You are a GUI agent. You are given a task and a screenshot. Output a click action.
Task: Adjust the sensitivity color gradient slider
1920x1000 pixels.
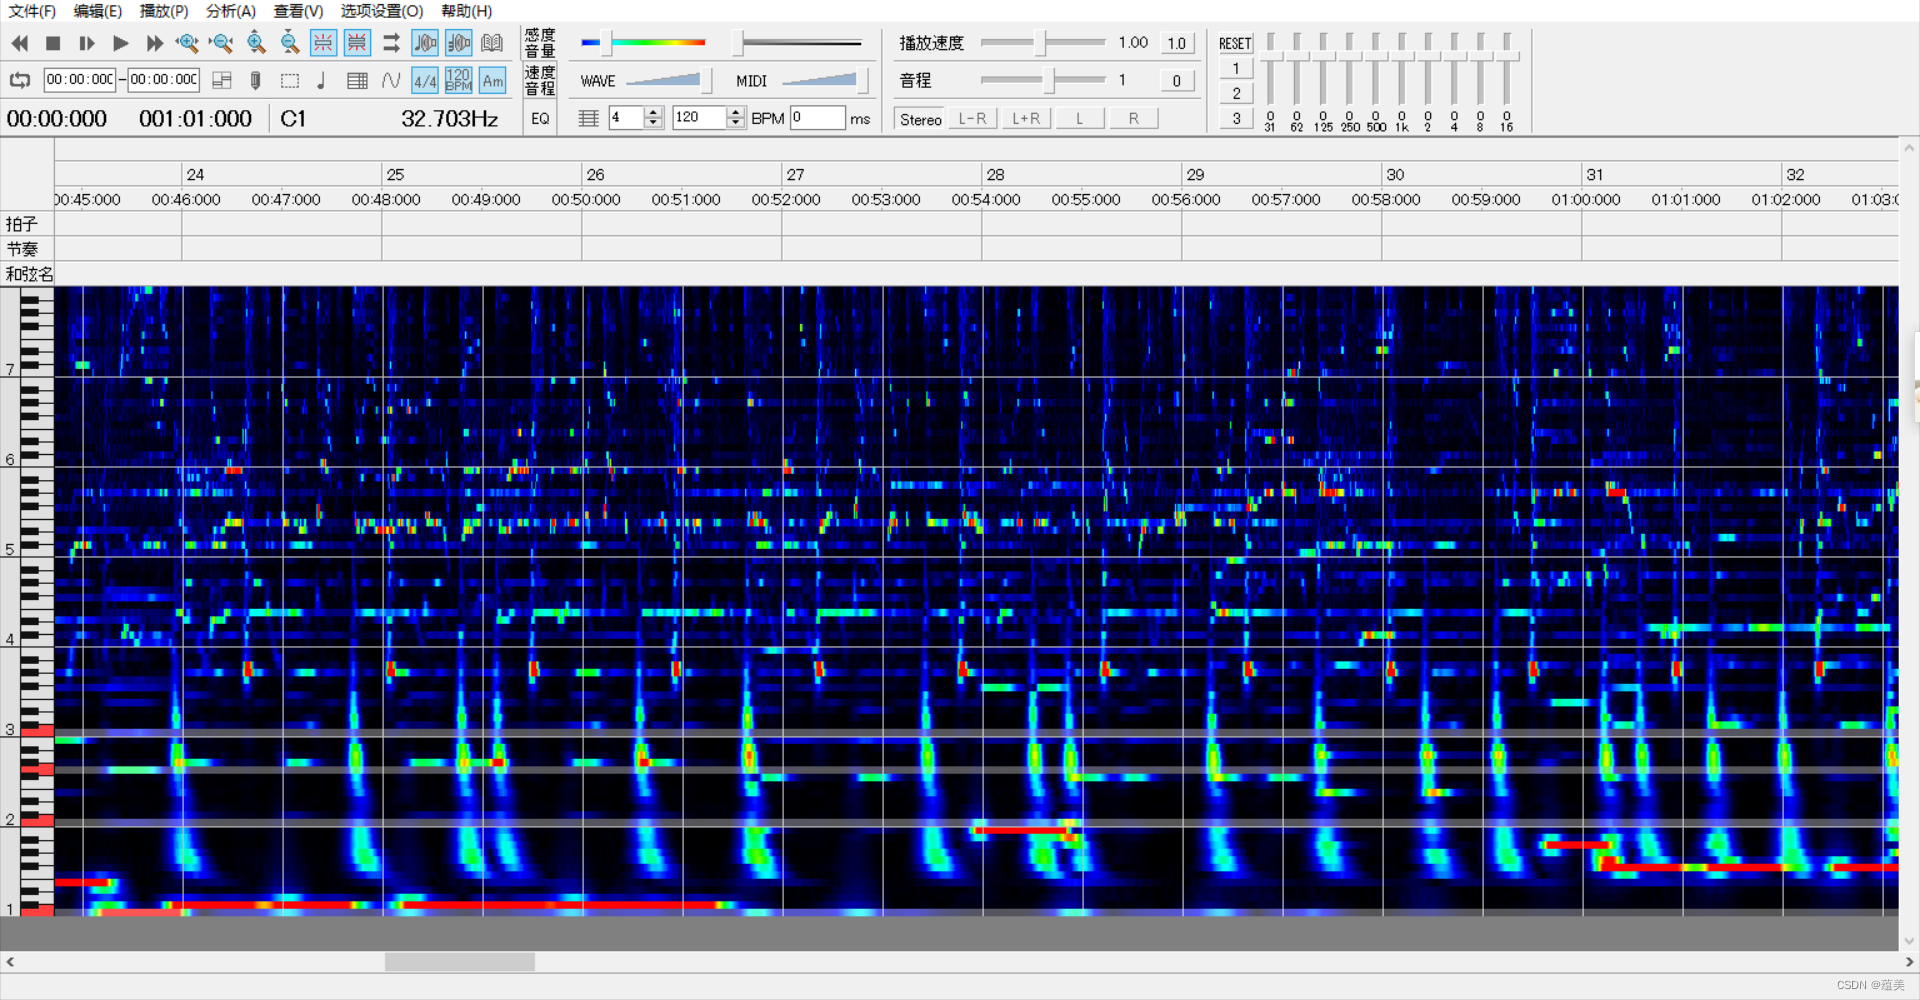click(643, 43)
